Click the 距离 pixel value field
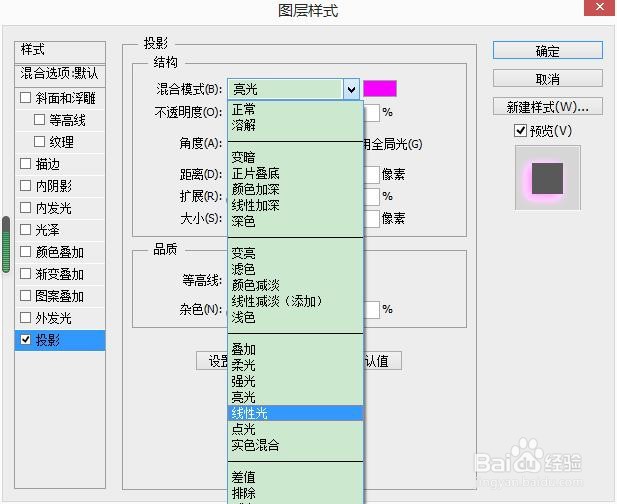 371,174
